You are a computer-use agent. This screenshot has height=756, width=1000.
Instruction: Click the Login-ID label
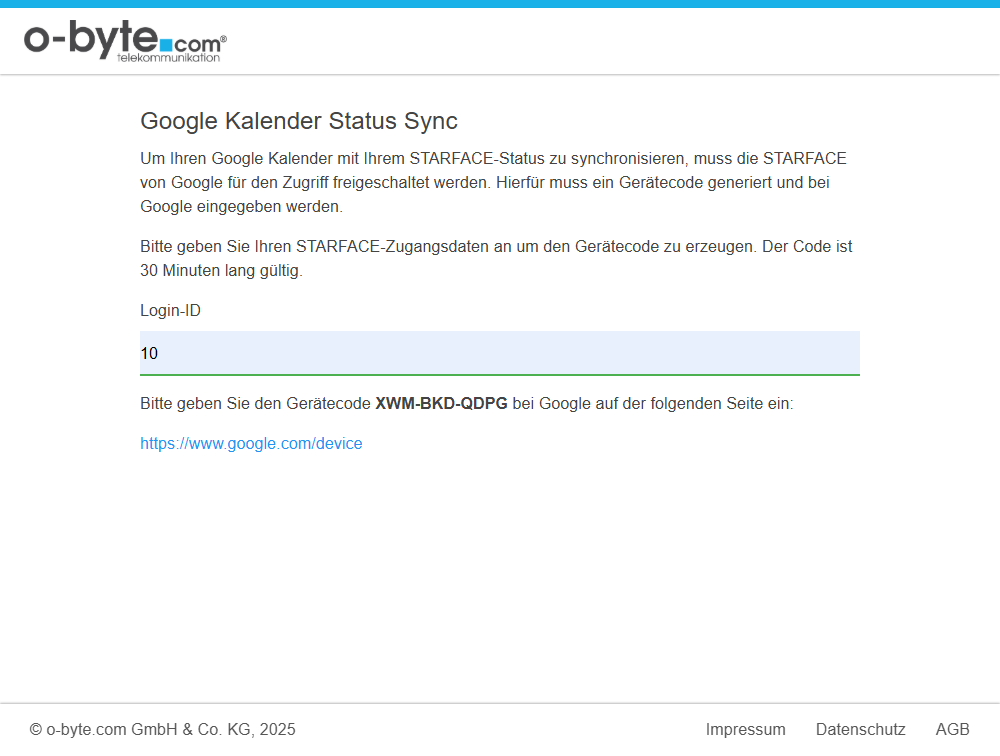170,311
